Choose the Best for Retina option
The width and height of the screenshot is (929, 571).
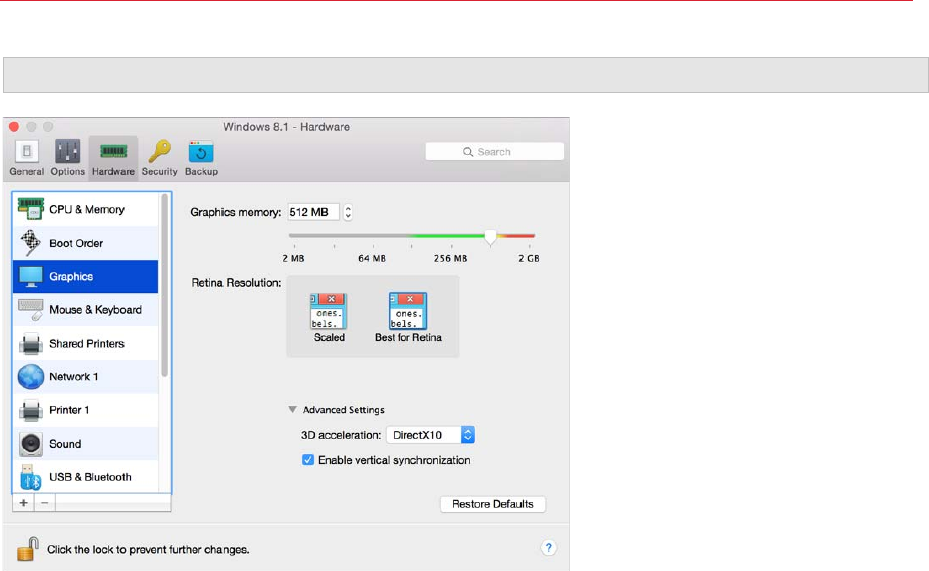(408, 317)
